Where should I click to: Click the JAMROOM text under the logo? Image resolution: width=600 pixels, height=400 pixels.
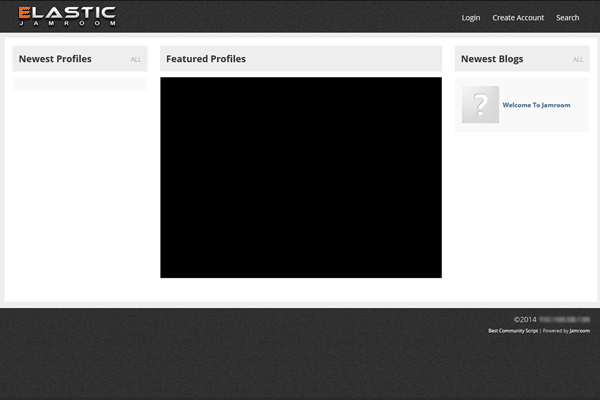point(66,24)
